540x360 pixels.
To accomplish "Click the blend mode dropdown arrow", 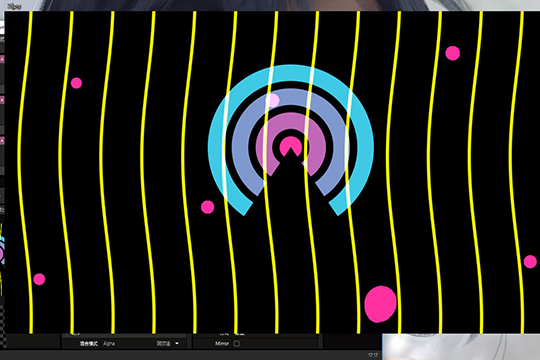I will pyautogui.click(x=177, y=343).
